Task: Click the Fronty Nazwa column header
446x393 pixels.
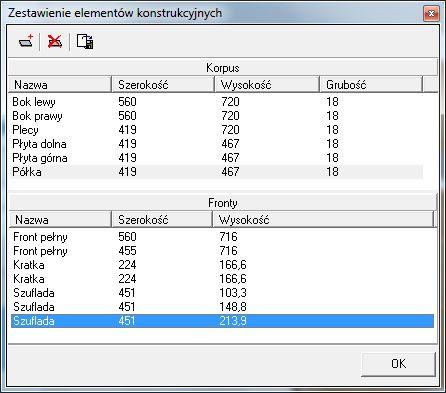Action: point(60,220)
